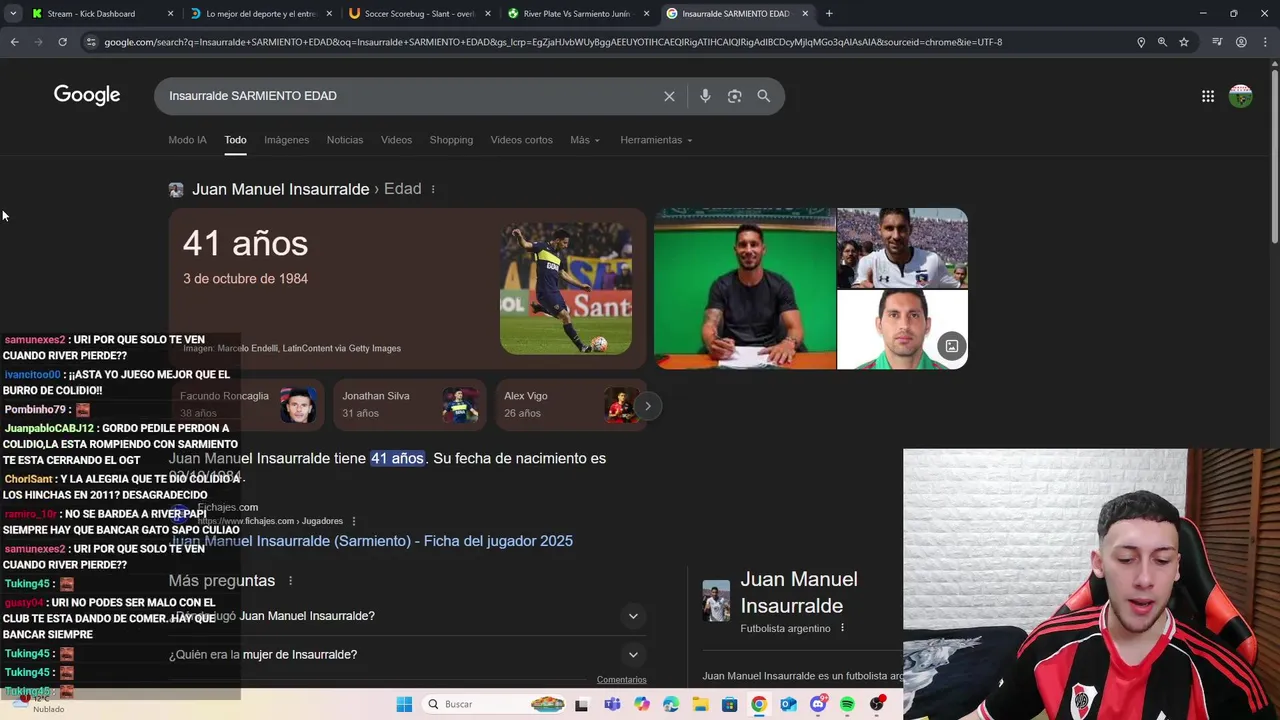Click Comentarios feedback link

tap(622, 680)
